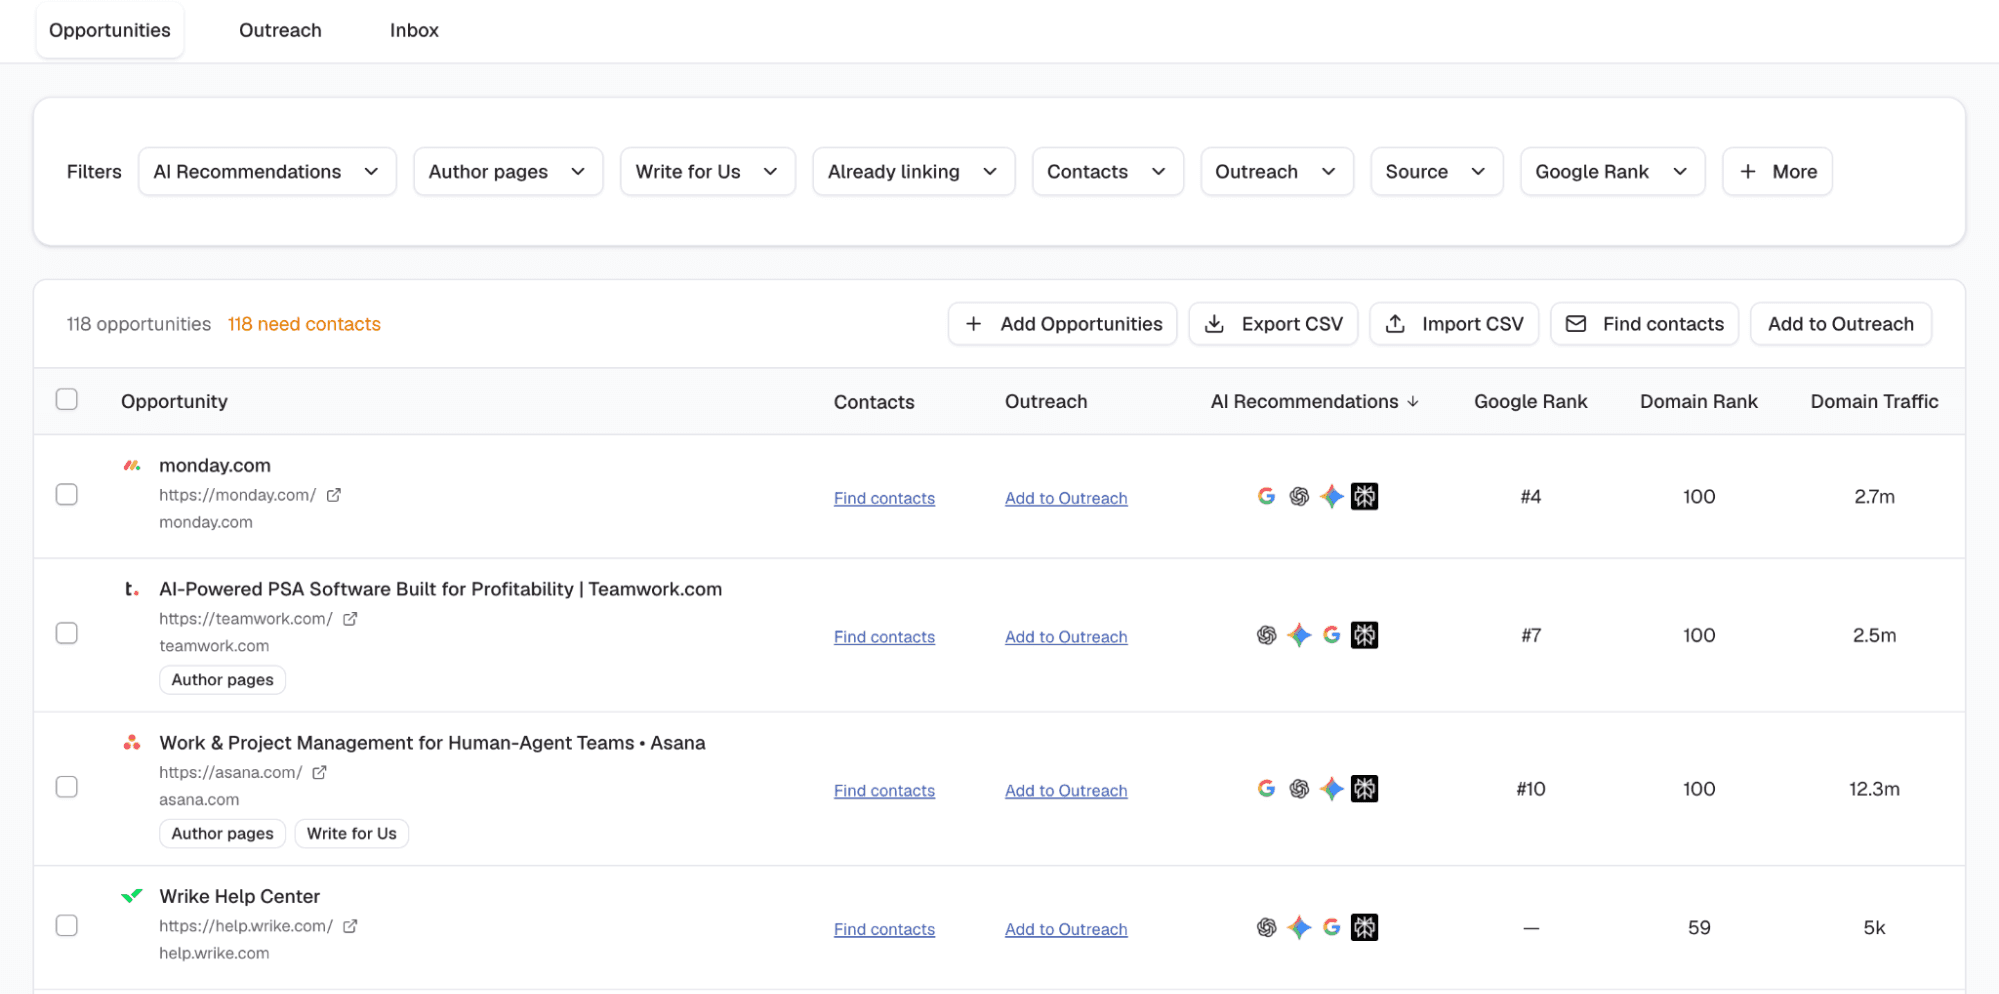
Task: Click Author pages tag under asana.com
Action: click(222, 834)
